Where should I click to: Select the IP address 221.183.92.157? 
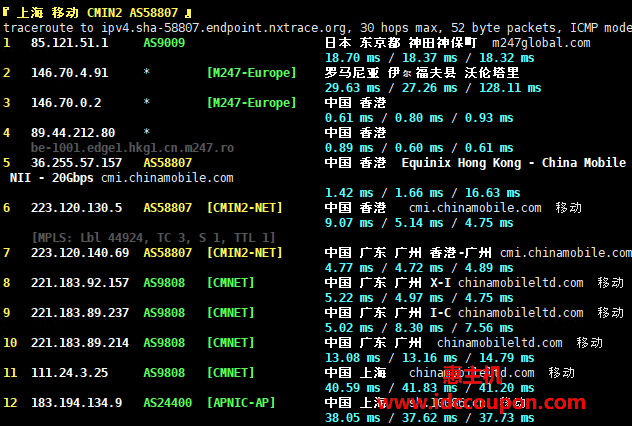(x=80, y=283)
